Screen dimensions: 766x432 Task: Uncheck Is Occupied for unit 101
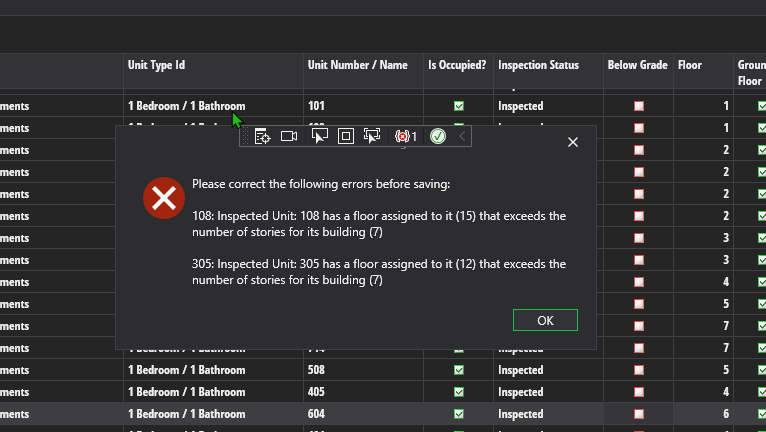pos(459,106)
